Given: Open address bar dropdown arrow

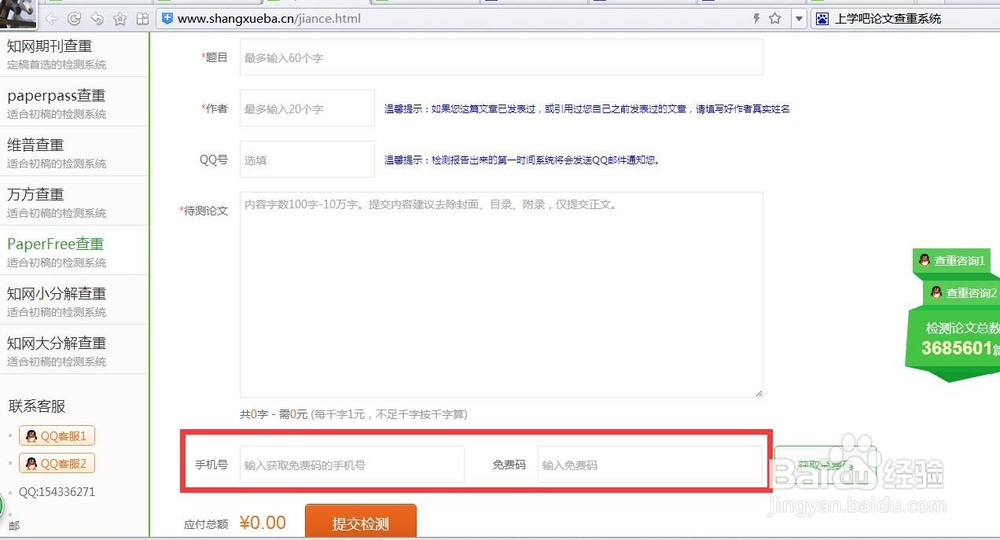Looking at the screenshot, I should point(798,19).
